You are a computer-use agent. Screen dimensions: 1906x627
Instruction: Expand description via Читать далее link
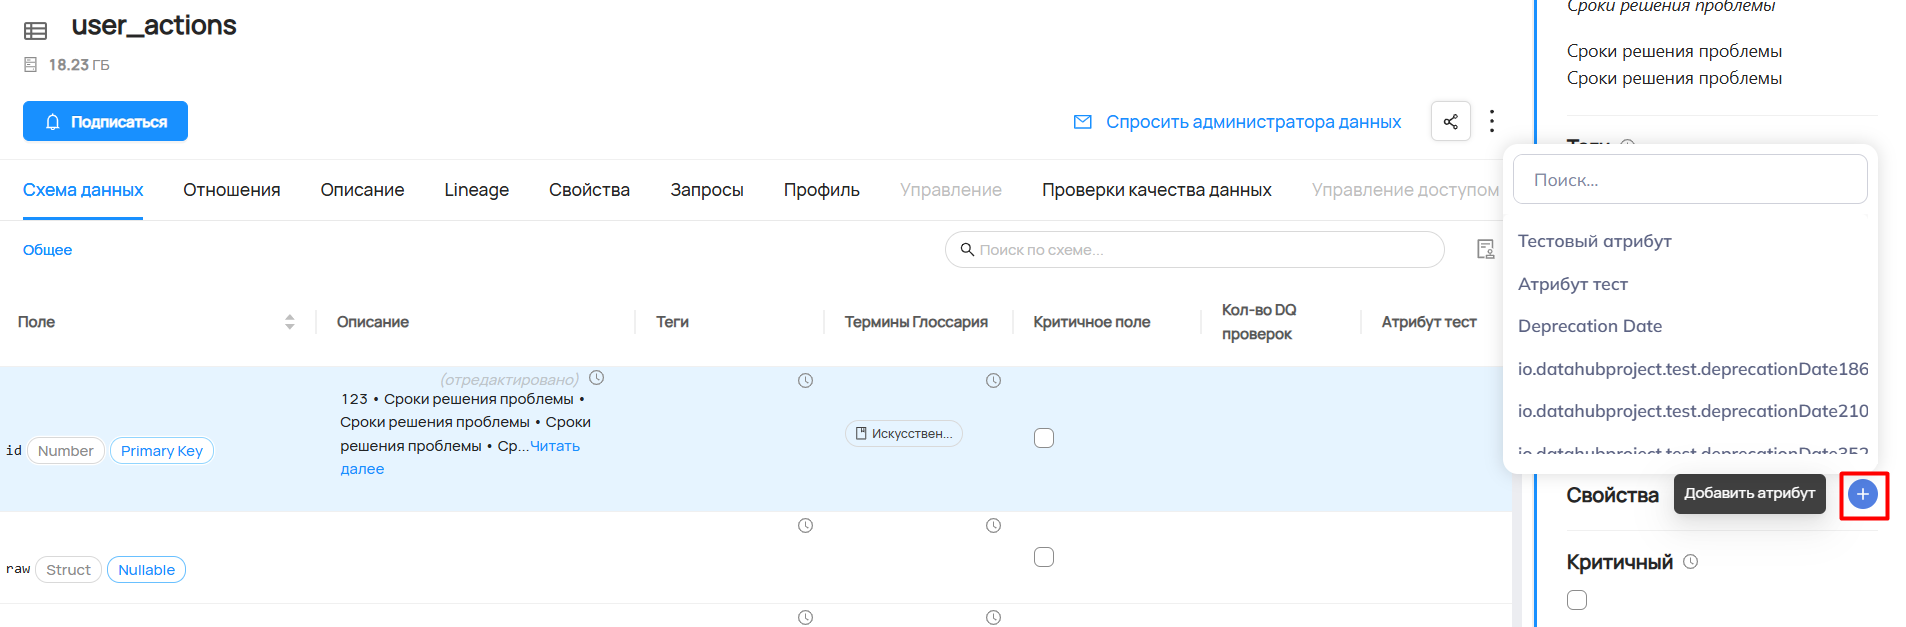tap(554, 446)
